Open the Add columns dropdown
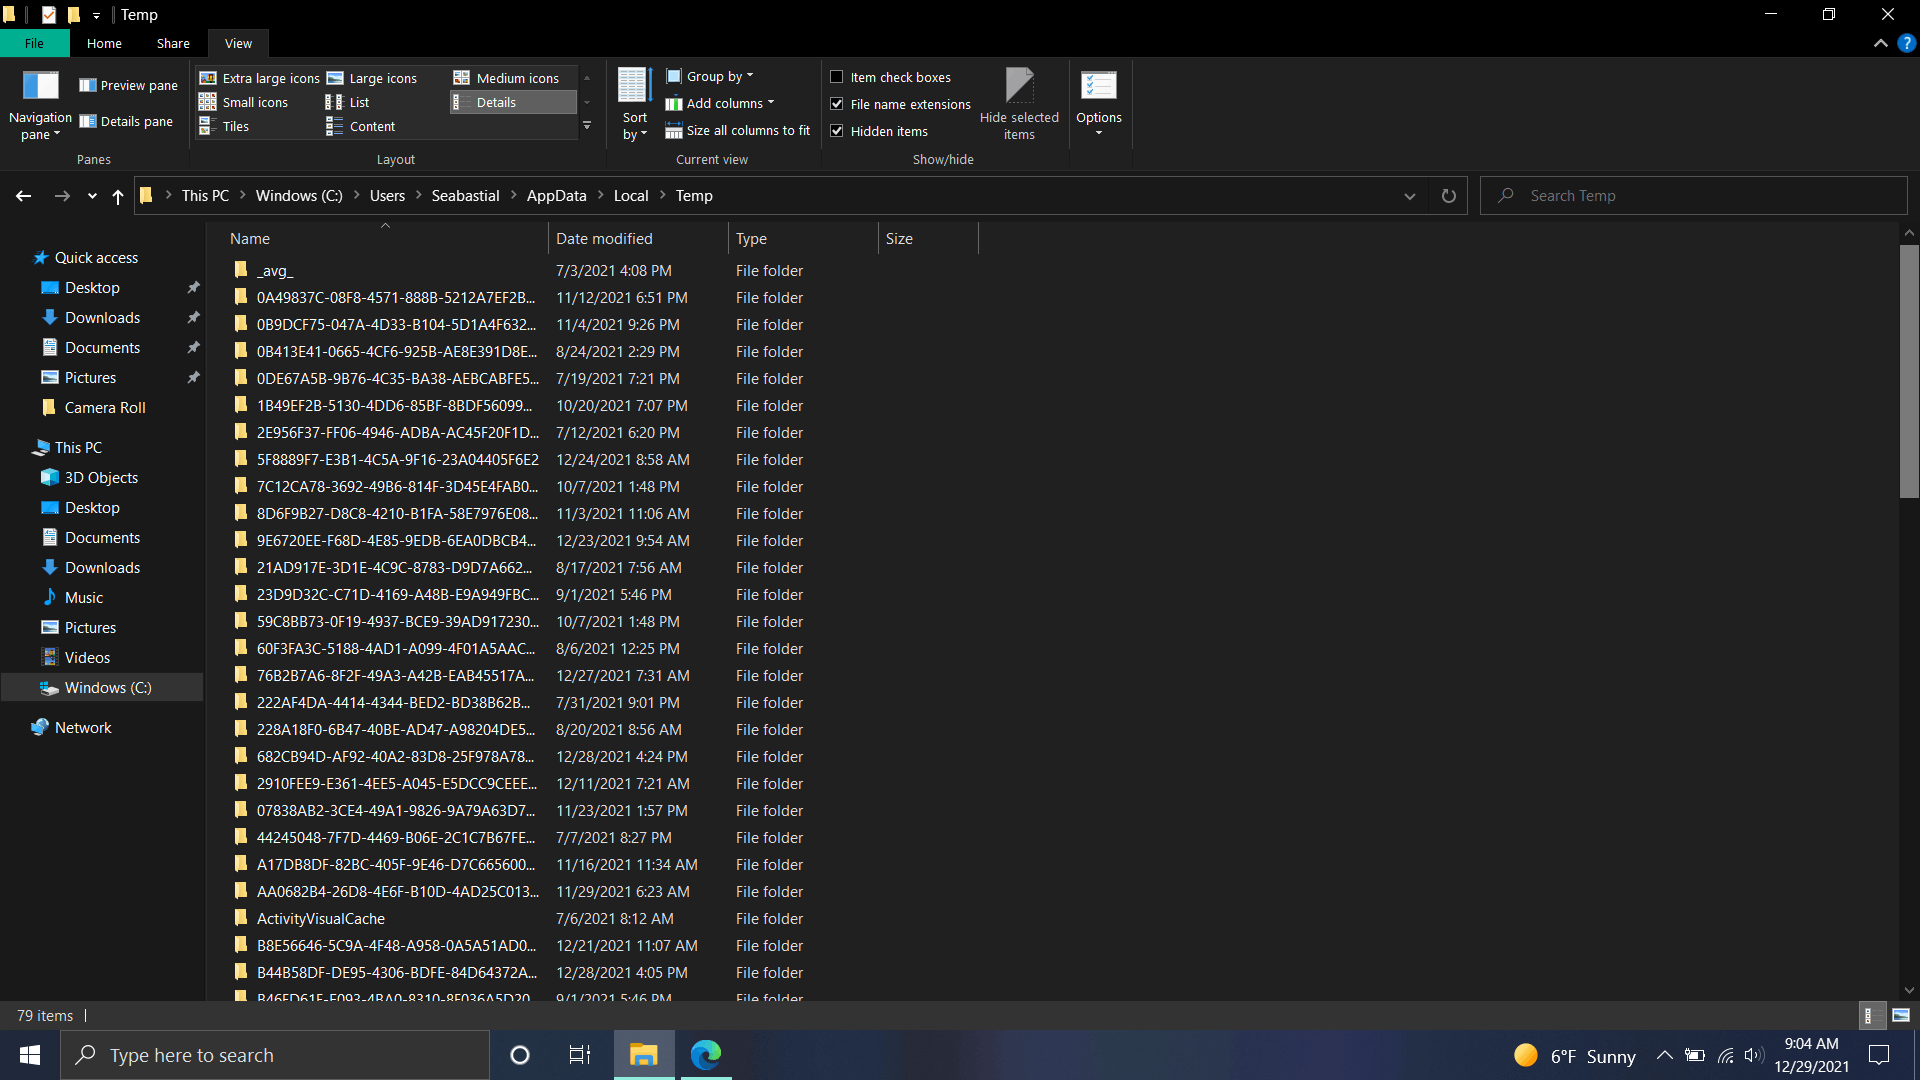Viewport: 1920px width, 1080px height. [x=723, y=104]
